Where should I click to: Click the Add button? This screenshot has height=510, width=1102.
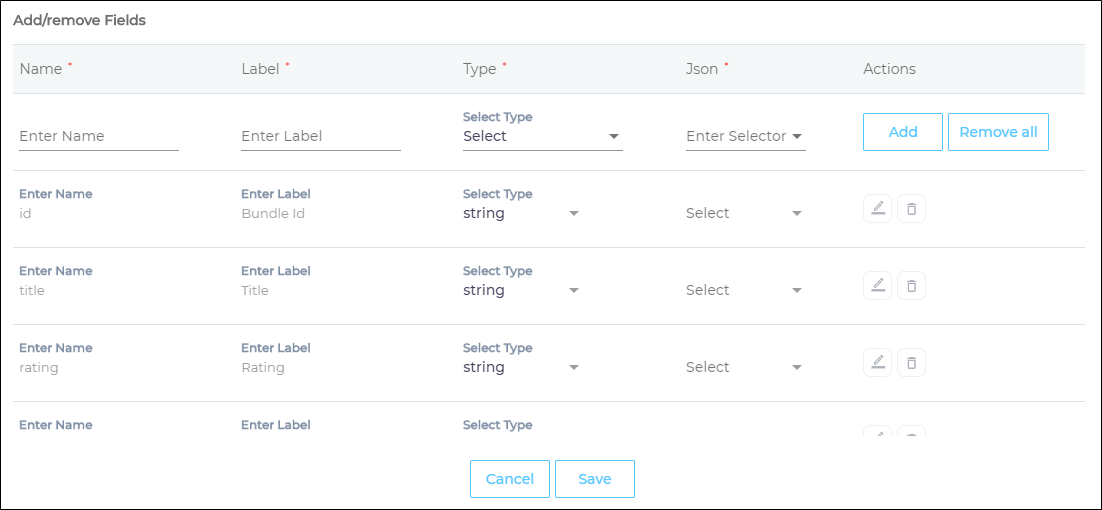[902, 132]
